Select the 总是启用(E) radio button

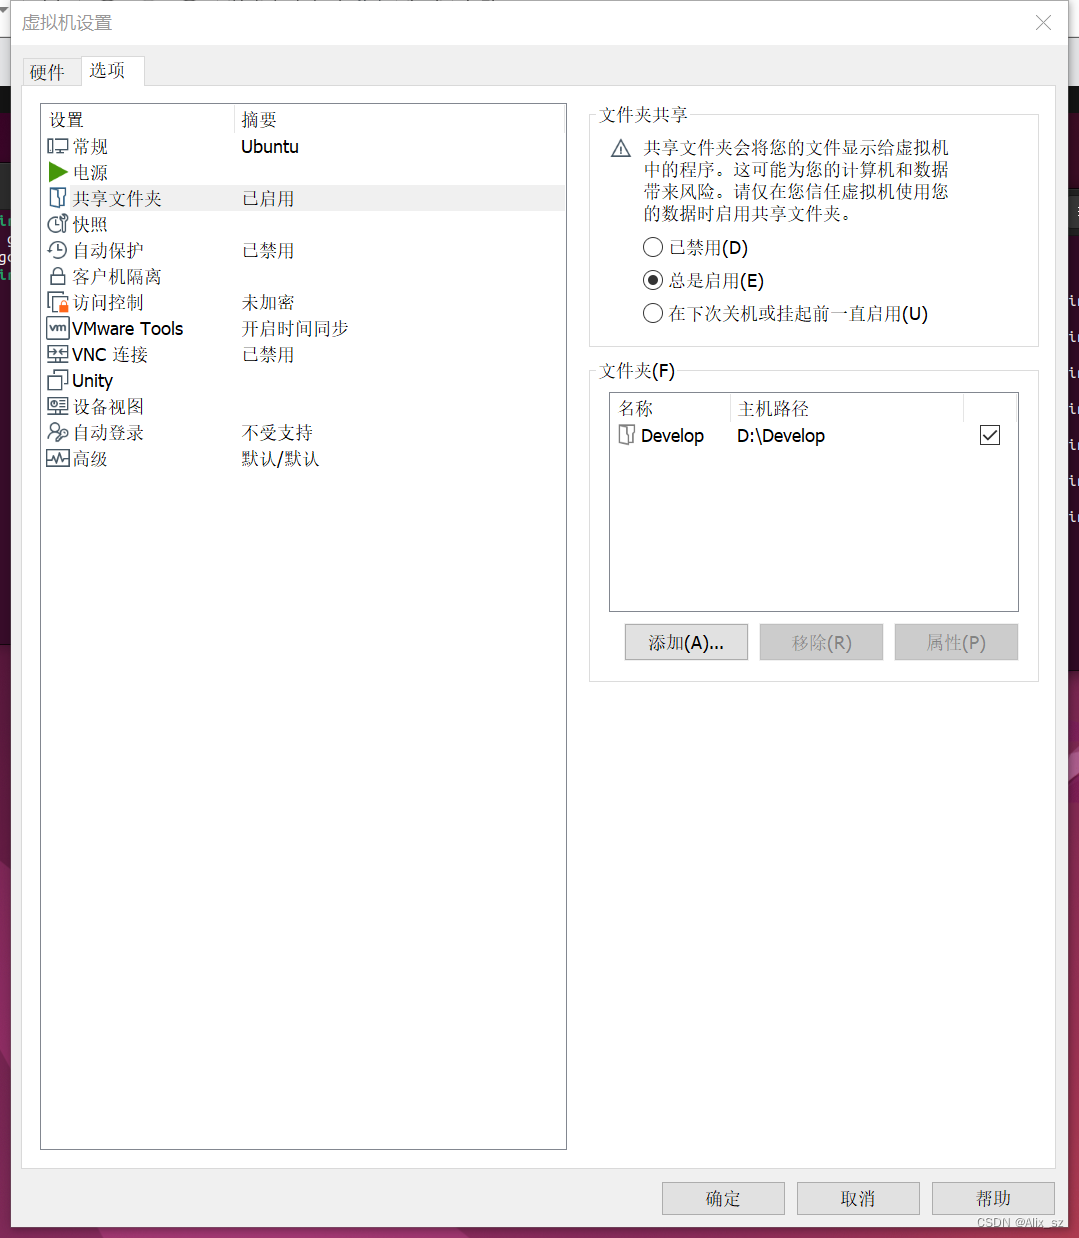point(653,280)
